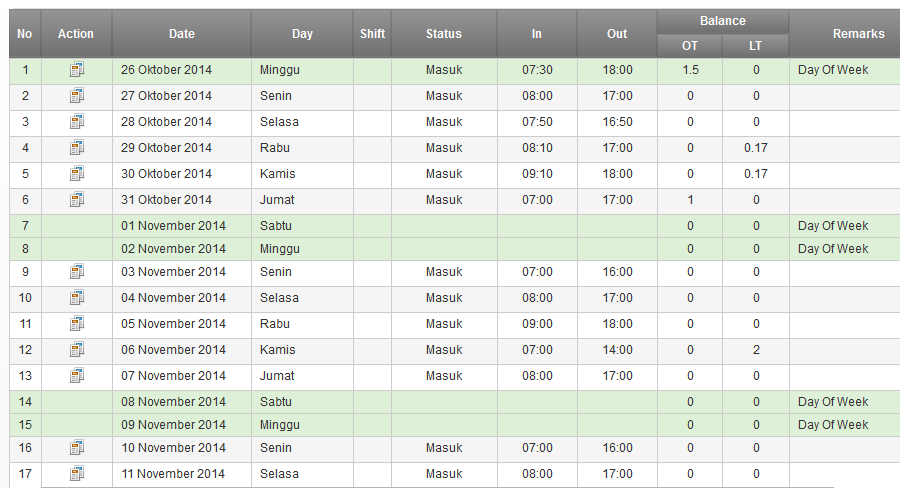900x488 pixels.
Task: Open action icon for 26 Oktober 2014
Action: pos(77,69)
